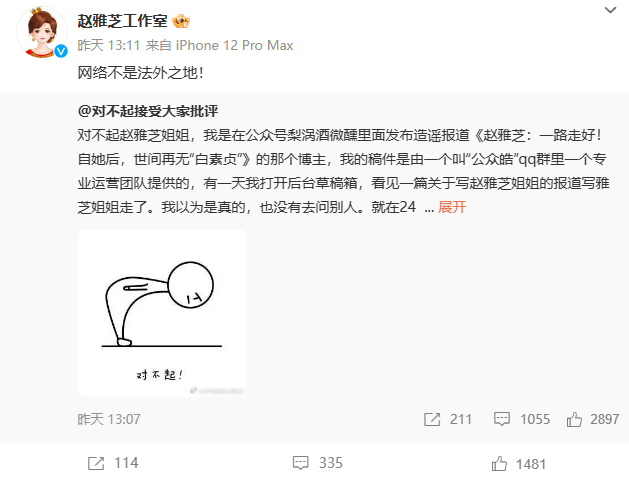Open @对不起接受大家批评 user profile

coord(148,111)
